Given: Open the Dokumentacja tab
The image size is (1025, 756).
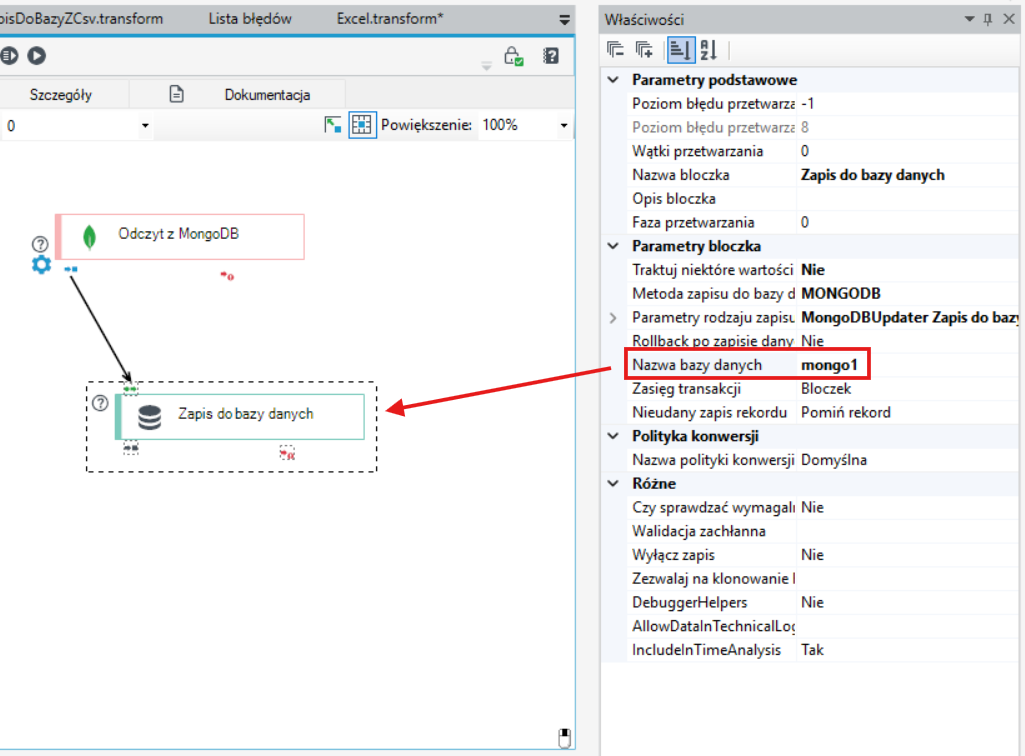Looking at the screenshot, I should (x=267, y=95).
